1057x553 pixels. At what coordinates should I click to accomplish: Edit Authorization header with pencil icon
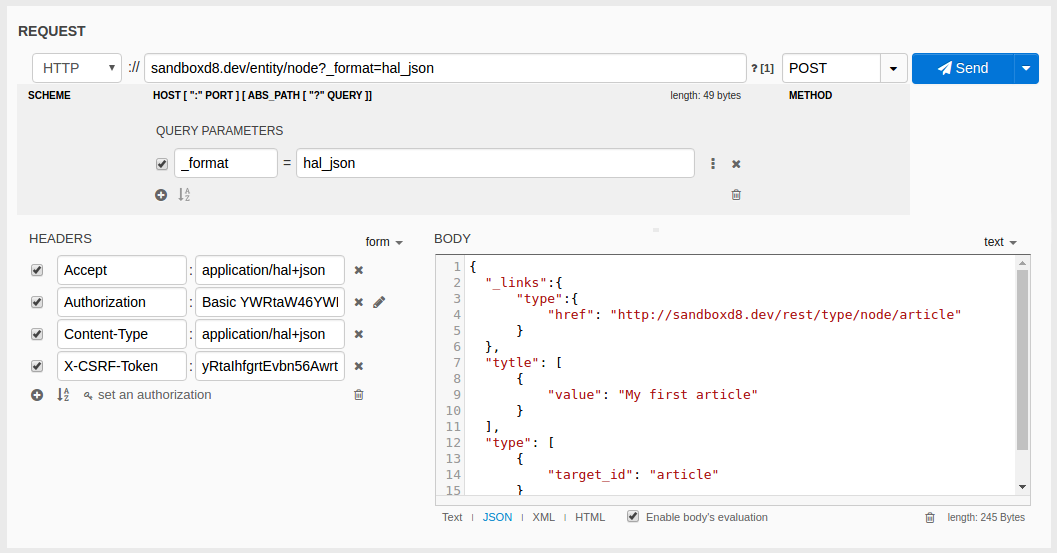pos(379,302)
